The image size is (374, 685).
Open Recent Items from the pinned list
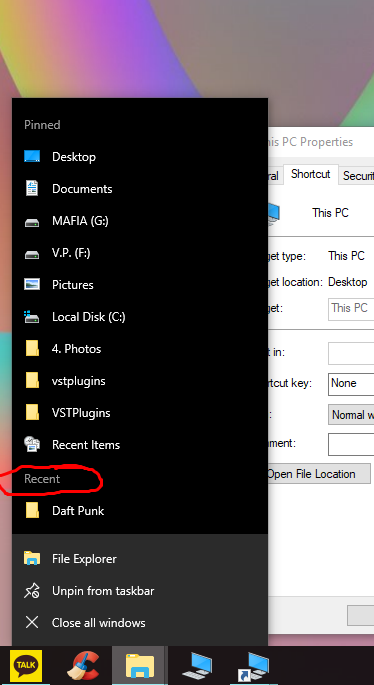click(x=140, y=445)
